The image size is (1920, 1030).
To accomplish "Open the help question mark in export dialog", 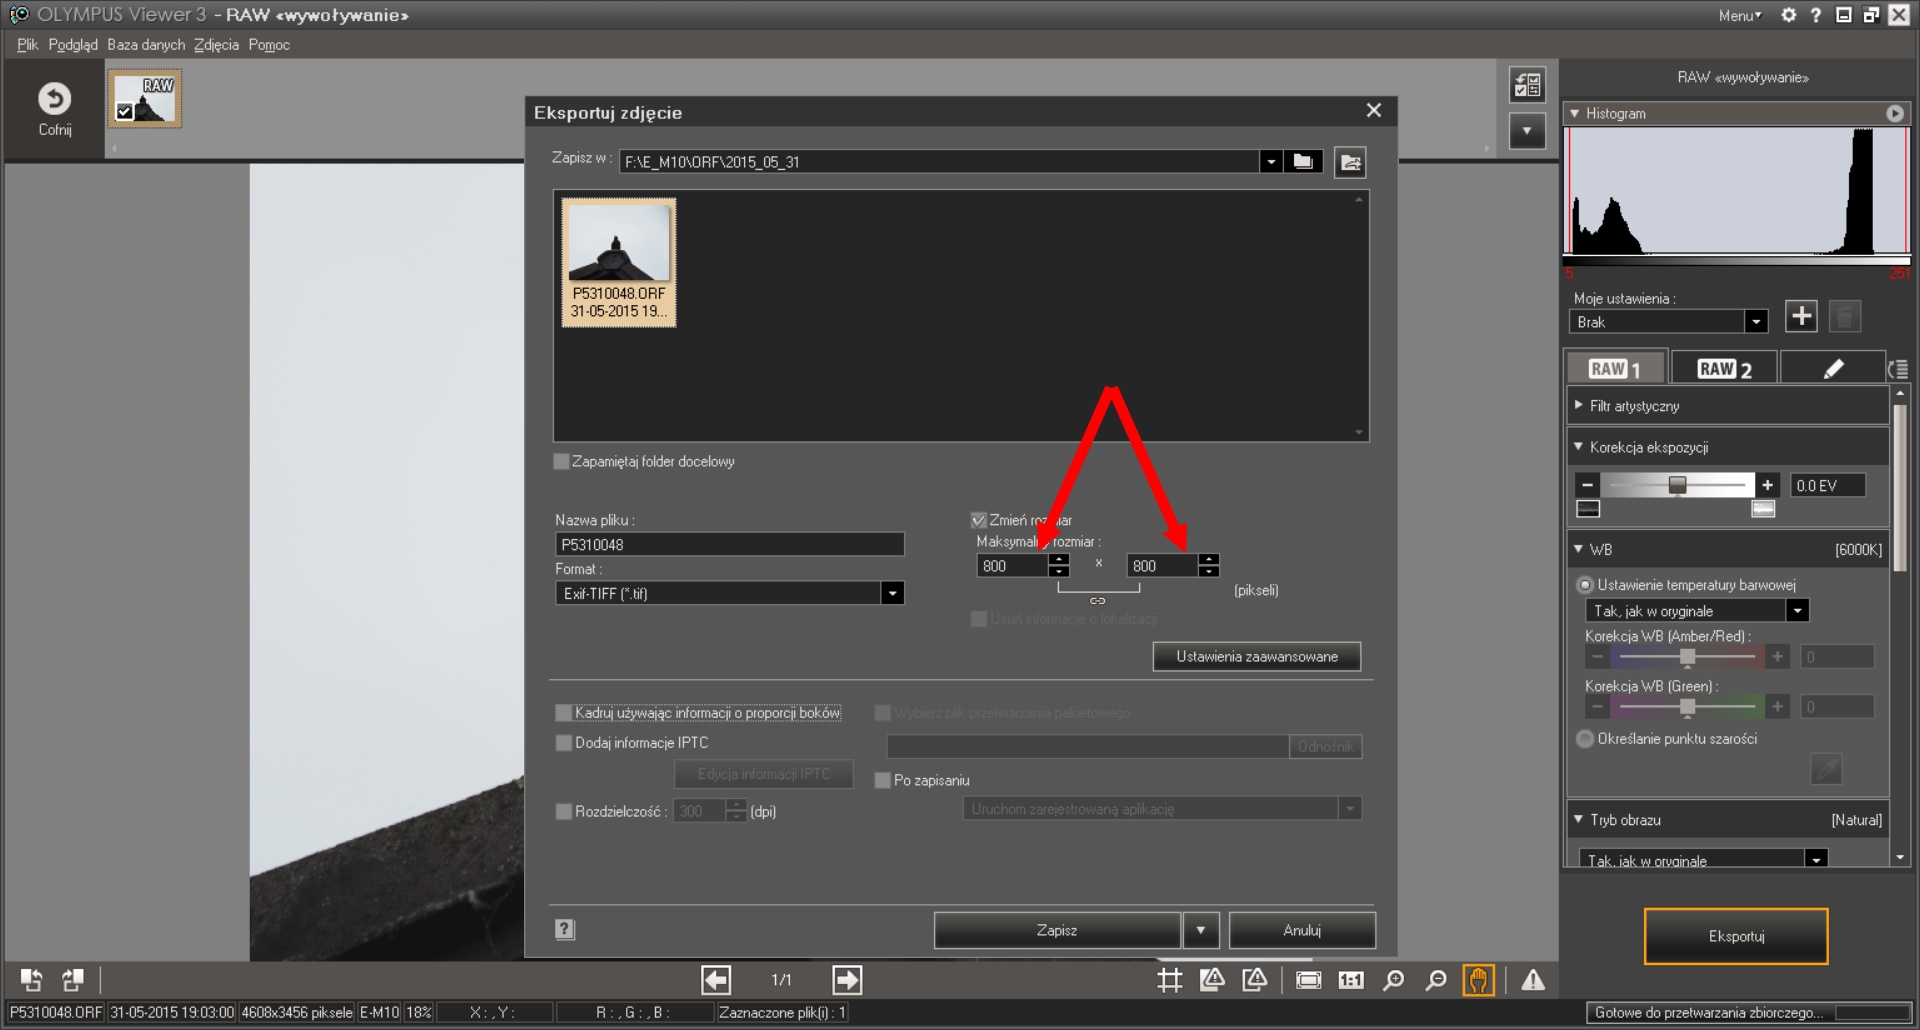I will [565, 929].
